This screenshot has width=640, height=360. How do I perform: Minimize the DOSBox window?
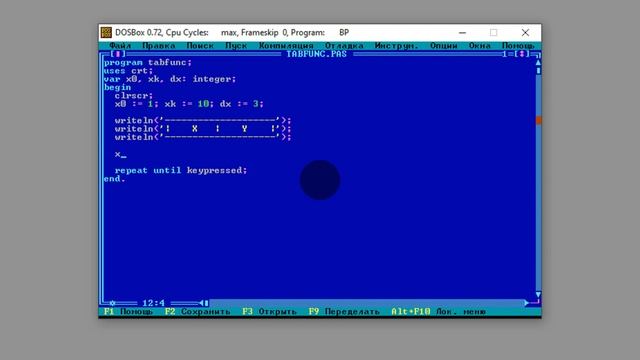(x=462, y=33)
